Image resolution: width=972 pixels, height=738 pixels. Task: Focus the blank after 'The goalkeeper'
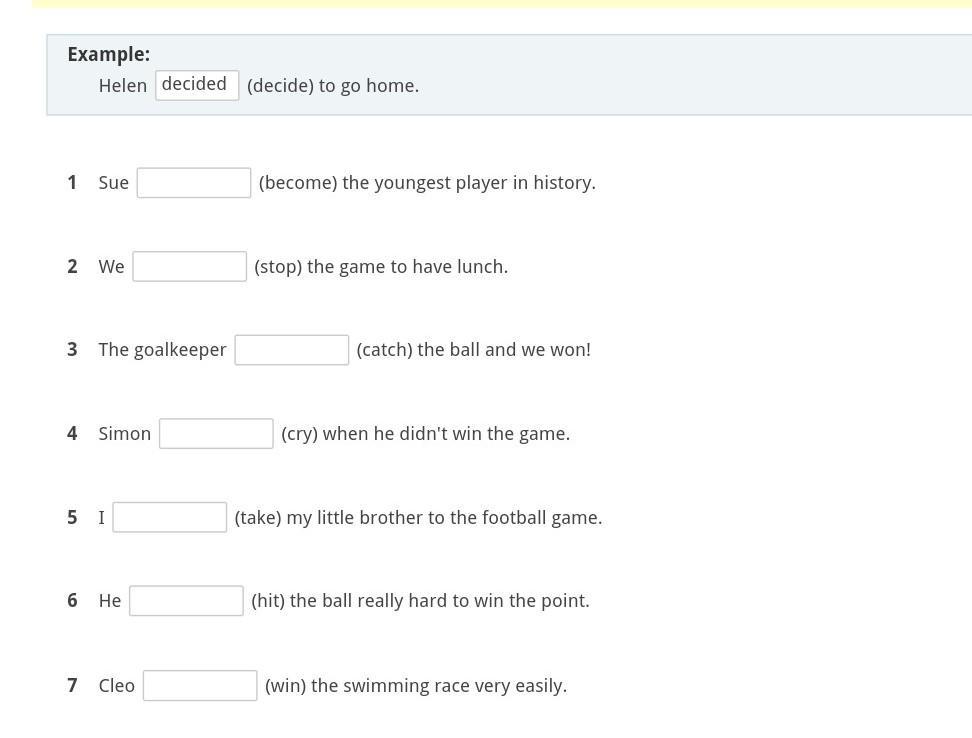(x=291, y=350)
